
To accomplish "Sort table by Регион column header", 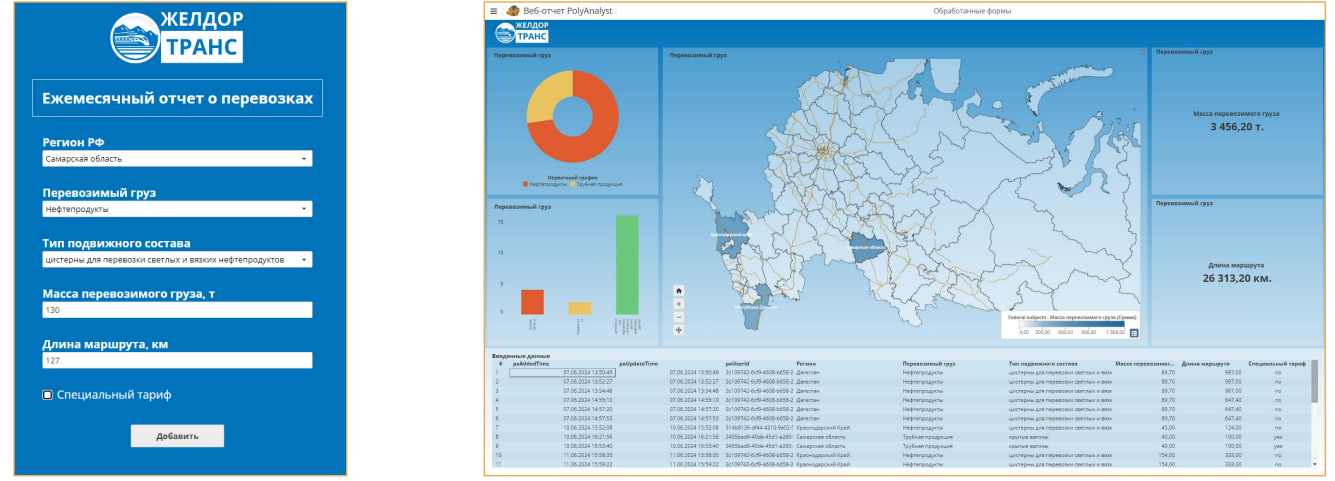I will coord(806,364).
